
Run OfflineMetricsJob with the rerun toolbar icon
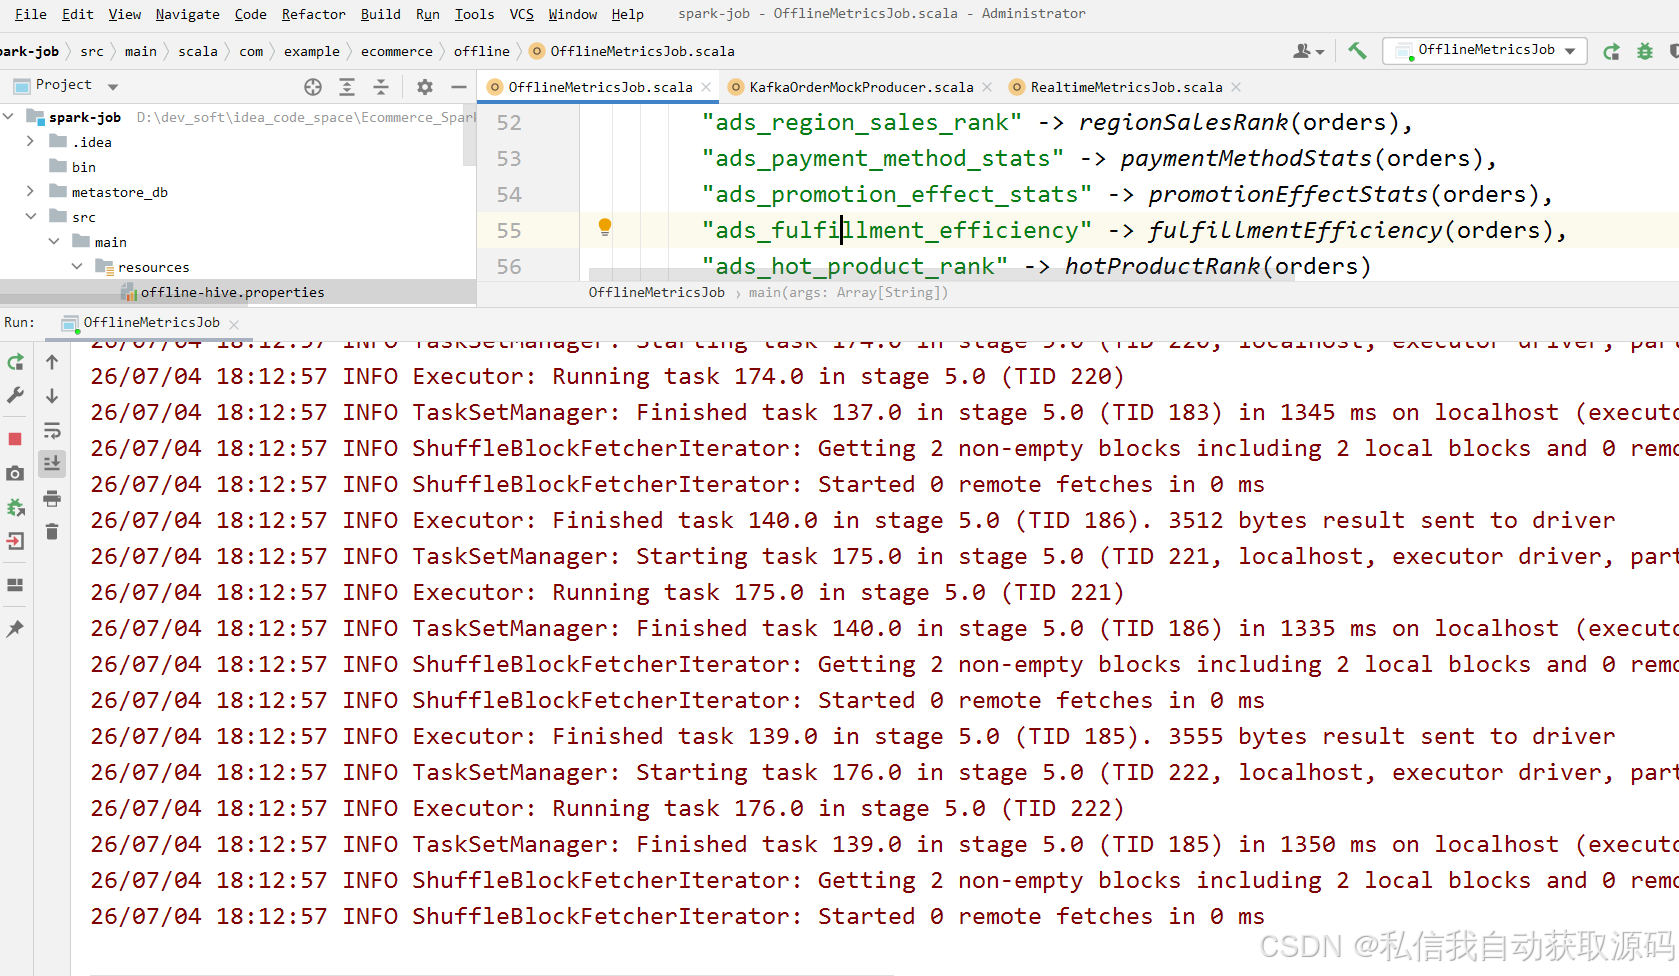coord(1611,51)
